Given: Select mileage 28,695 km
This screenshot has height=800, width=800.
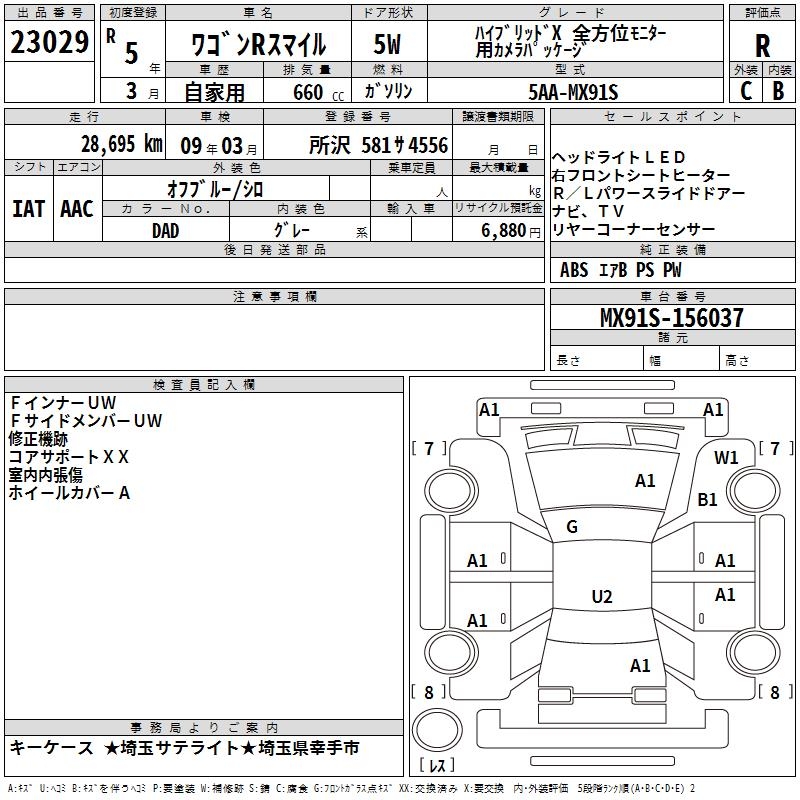Looking at the screenshot, I should (x=121, y=144).
